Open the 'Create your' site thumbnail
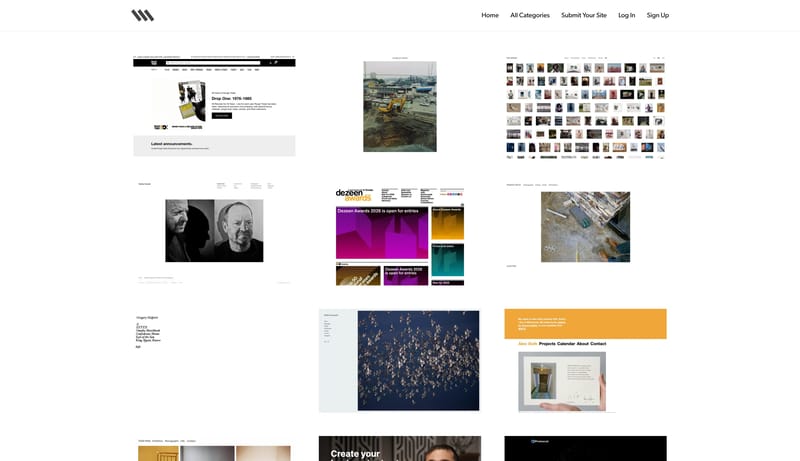This screenshot has height=461, width=800. (399, 448)
